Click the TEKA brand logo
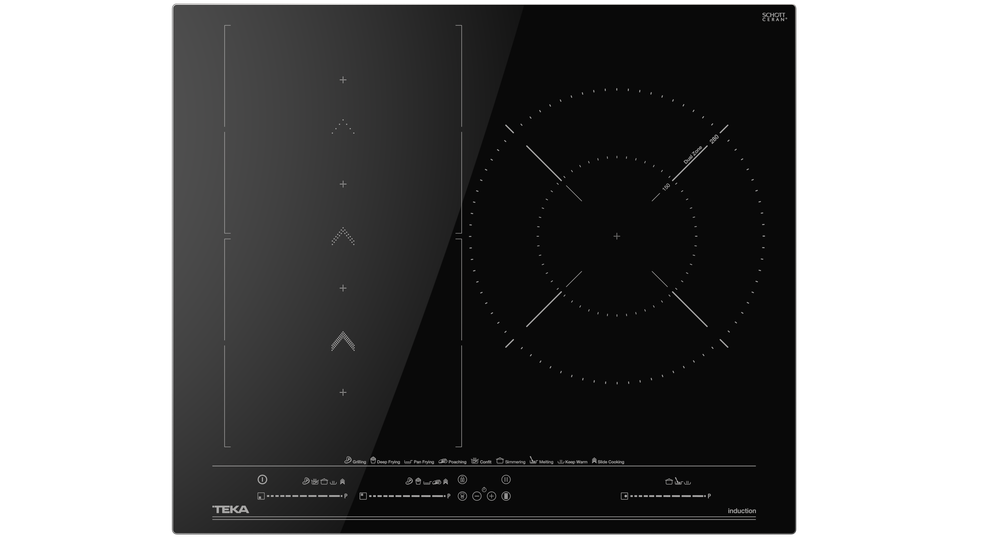 click(231, 510)
